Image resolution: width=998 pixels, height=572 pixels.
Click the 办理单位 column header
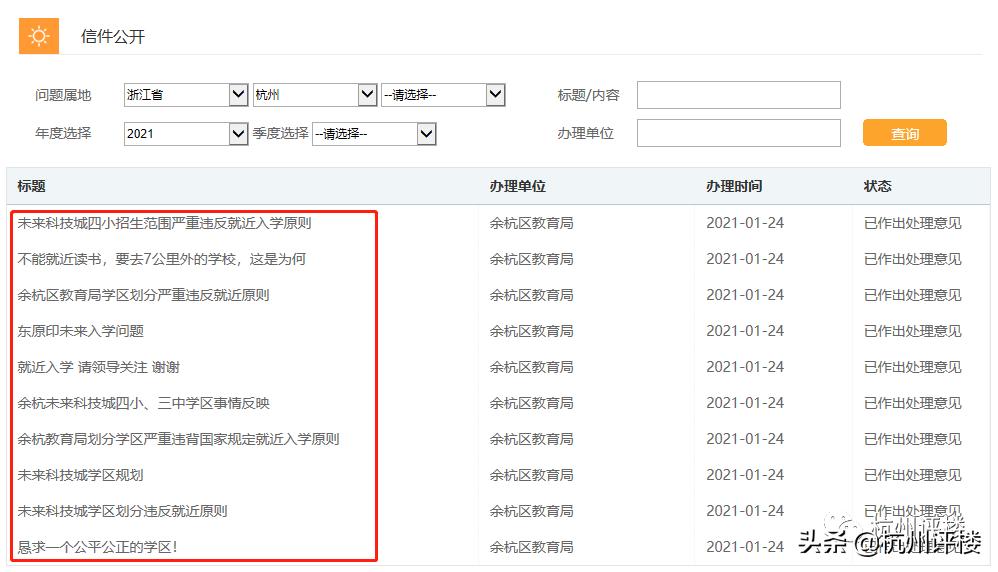click(517, 186)
